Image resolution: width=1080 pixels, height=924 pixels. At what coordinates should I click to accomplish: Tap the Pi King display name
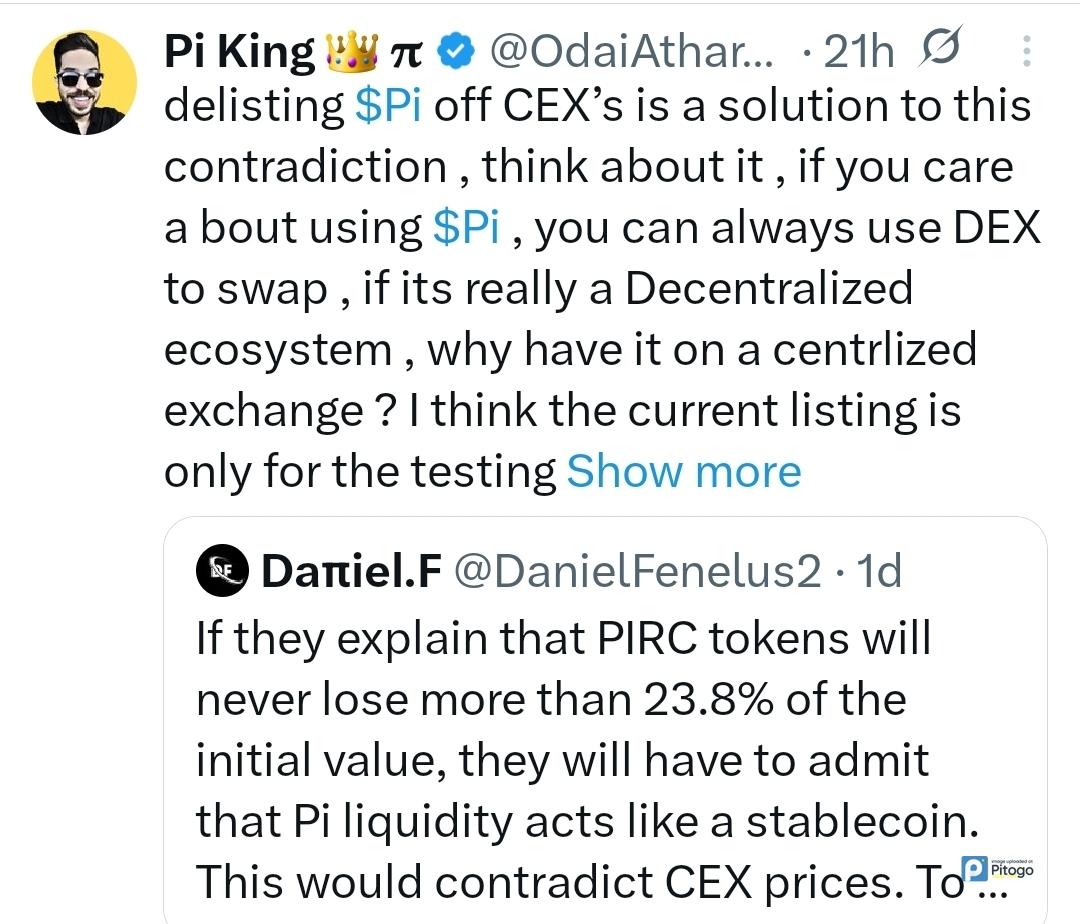point(238,51)
